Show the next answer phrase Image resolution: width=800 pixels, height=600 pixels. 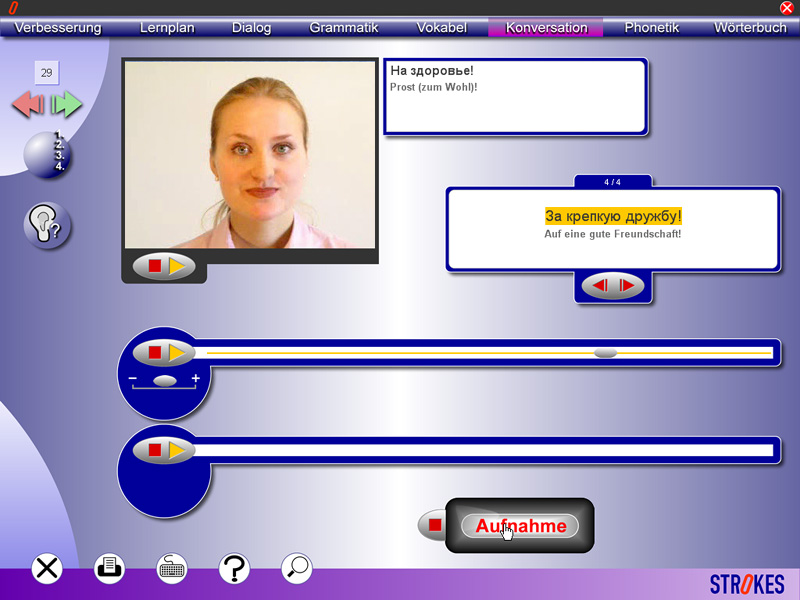pyautogui.click(x=627, y=285)
